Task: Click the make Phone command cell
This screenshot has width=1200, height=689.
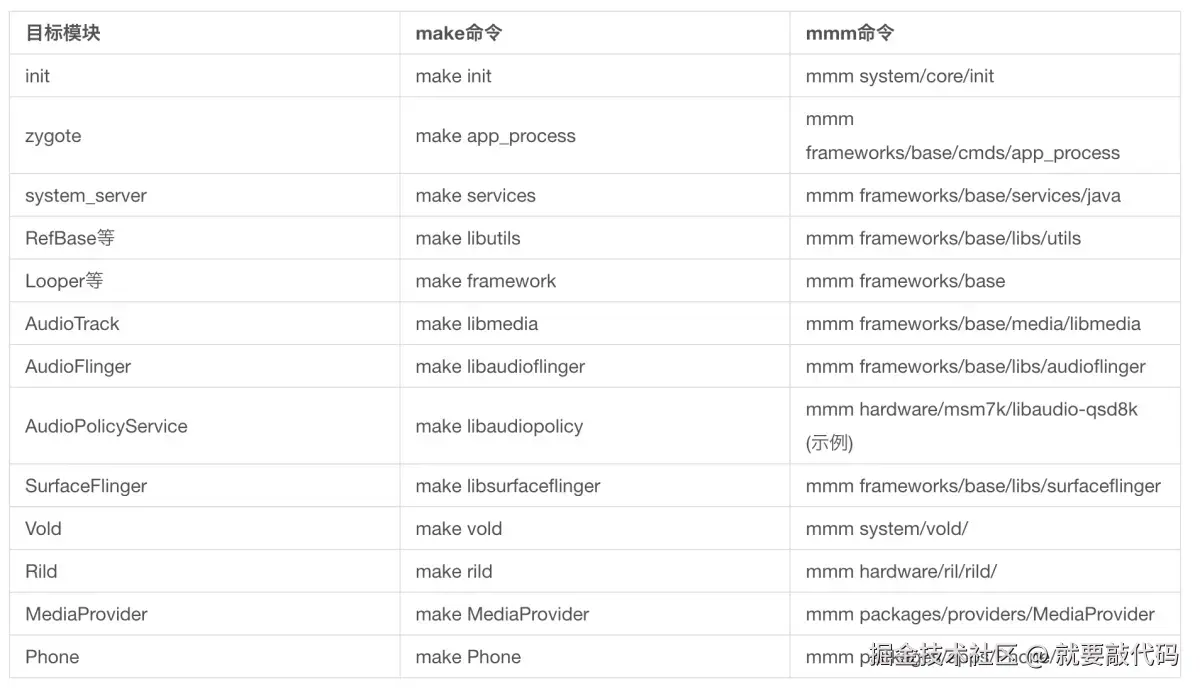Action: 468,657
